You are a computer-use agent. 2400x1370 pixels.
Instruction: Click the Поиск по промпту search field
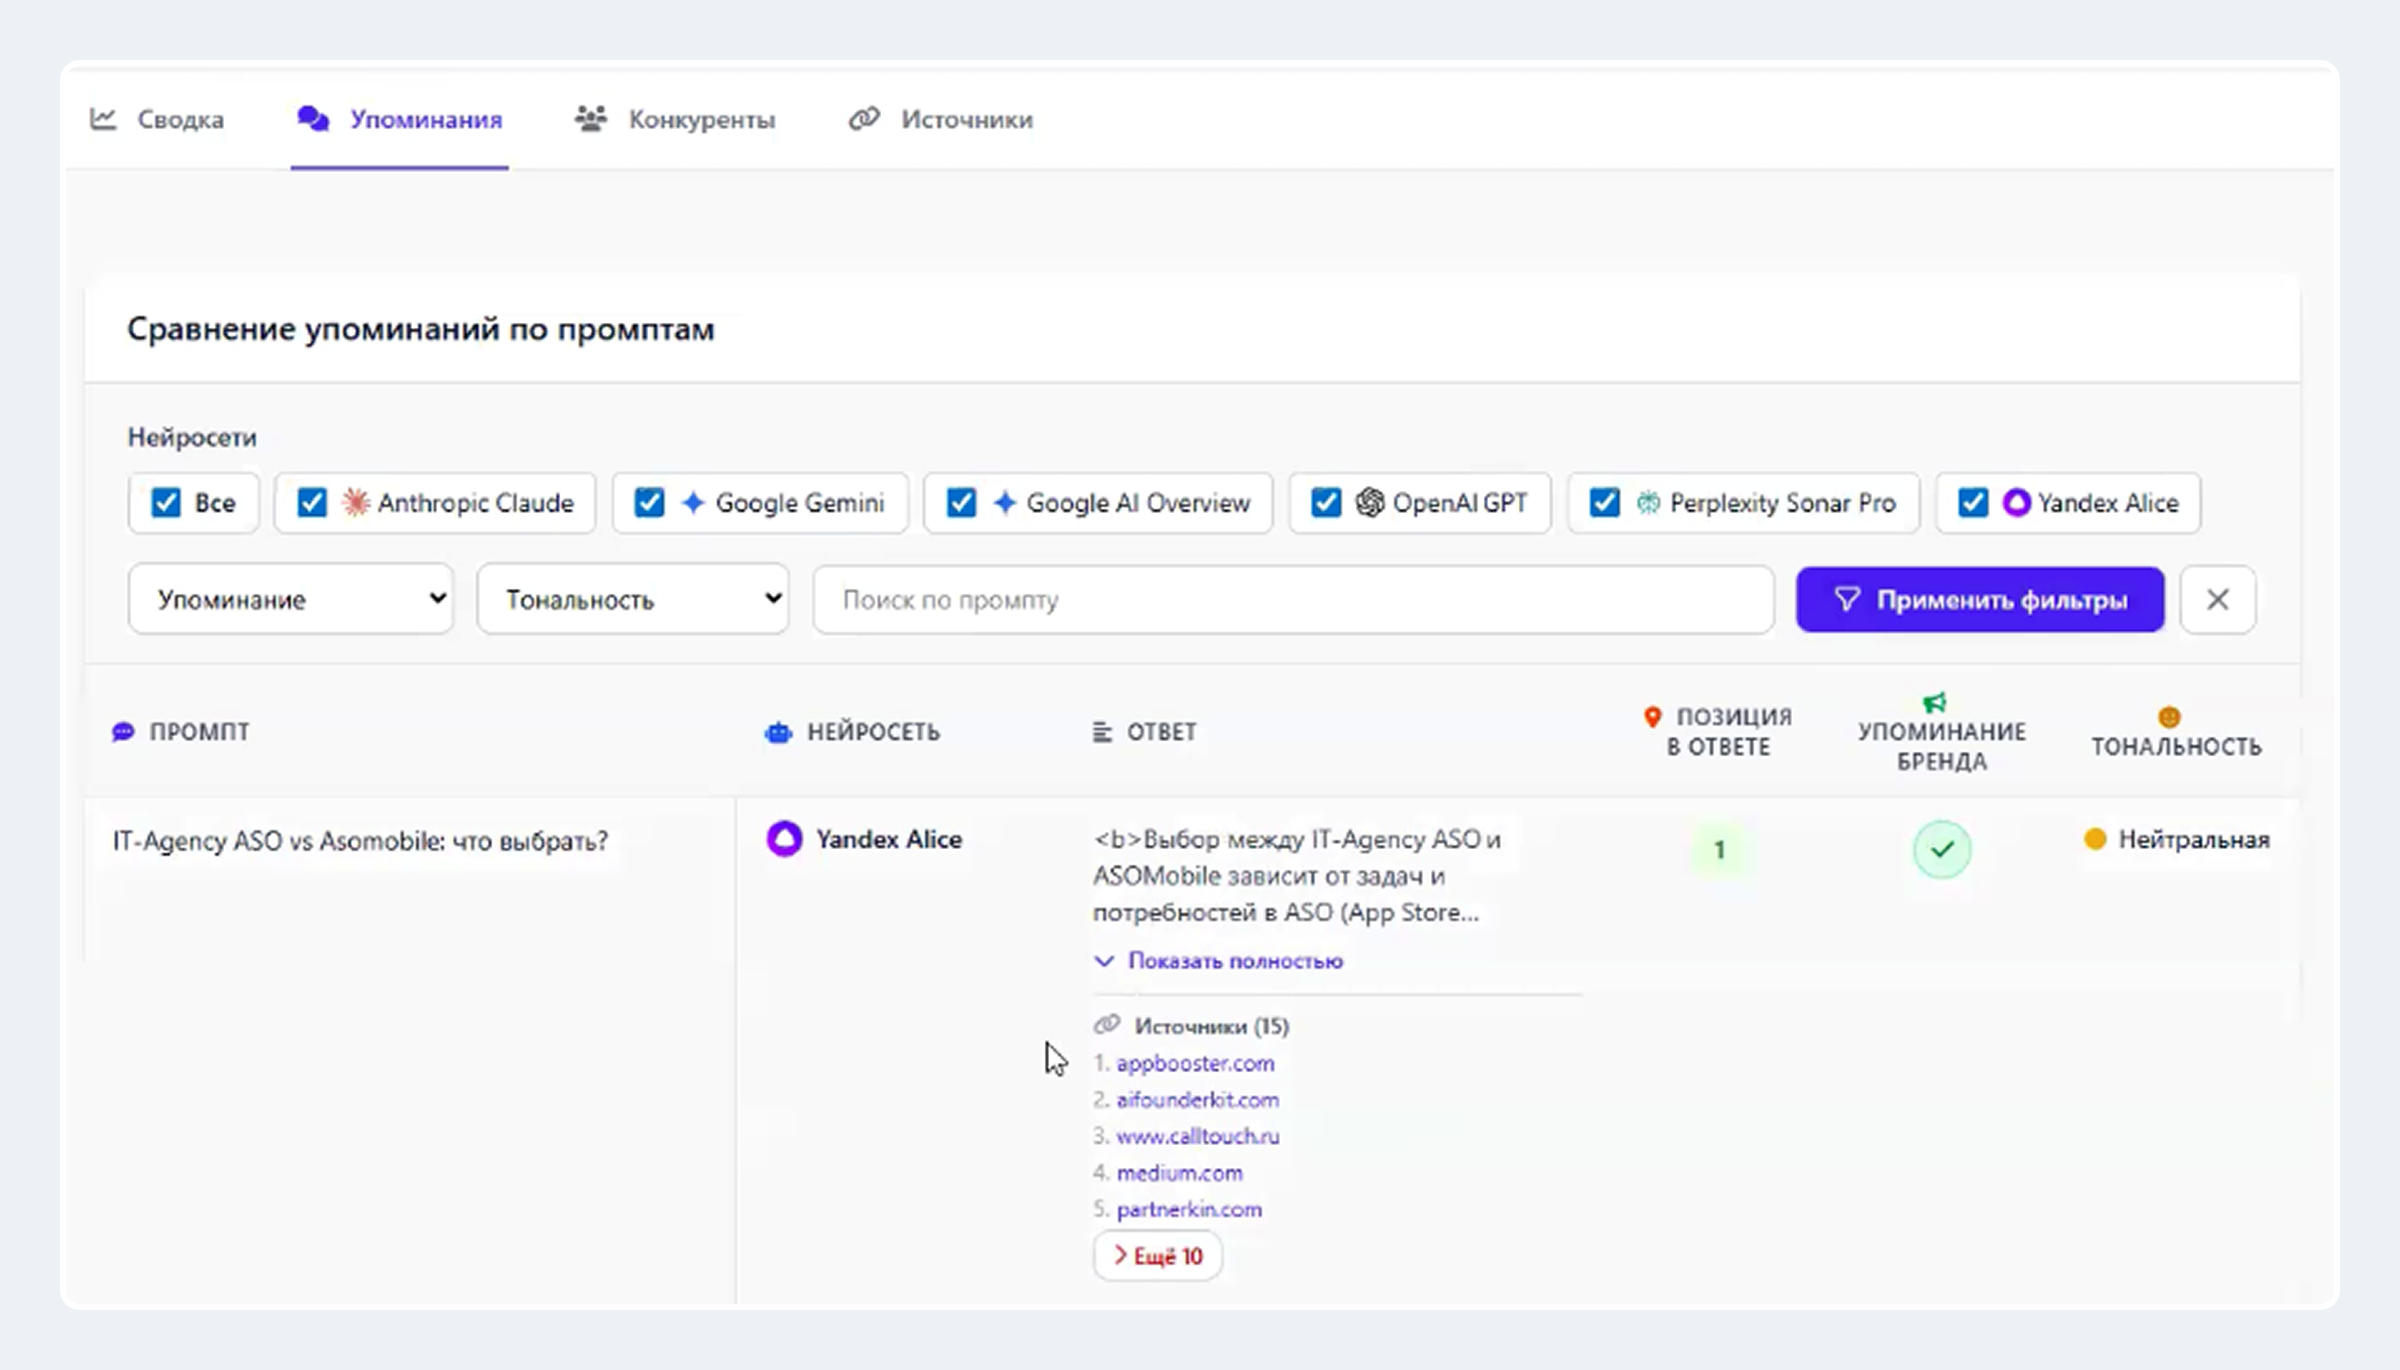point(1292,599)
